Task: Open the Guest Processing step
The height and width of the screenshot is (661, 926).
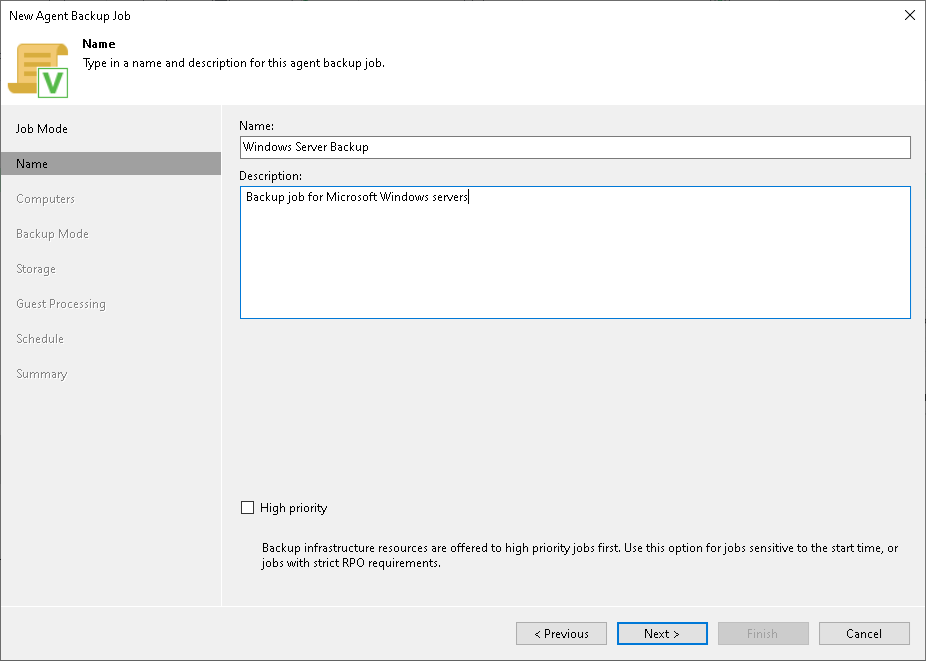Action: point(62,303)
